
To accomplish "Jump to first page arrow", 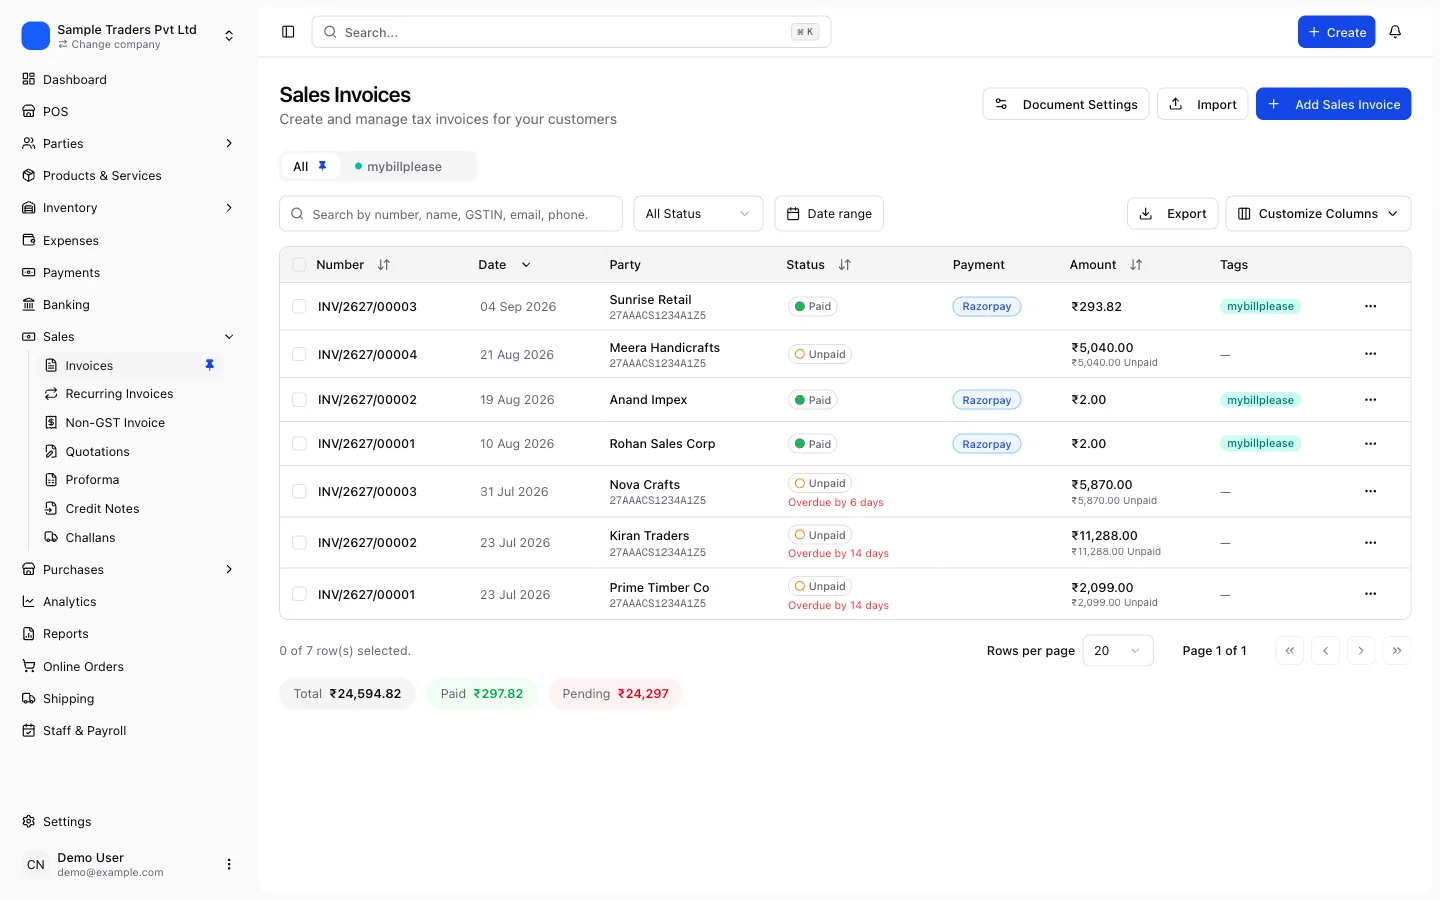I will pos(1290,650).
